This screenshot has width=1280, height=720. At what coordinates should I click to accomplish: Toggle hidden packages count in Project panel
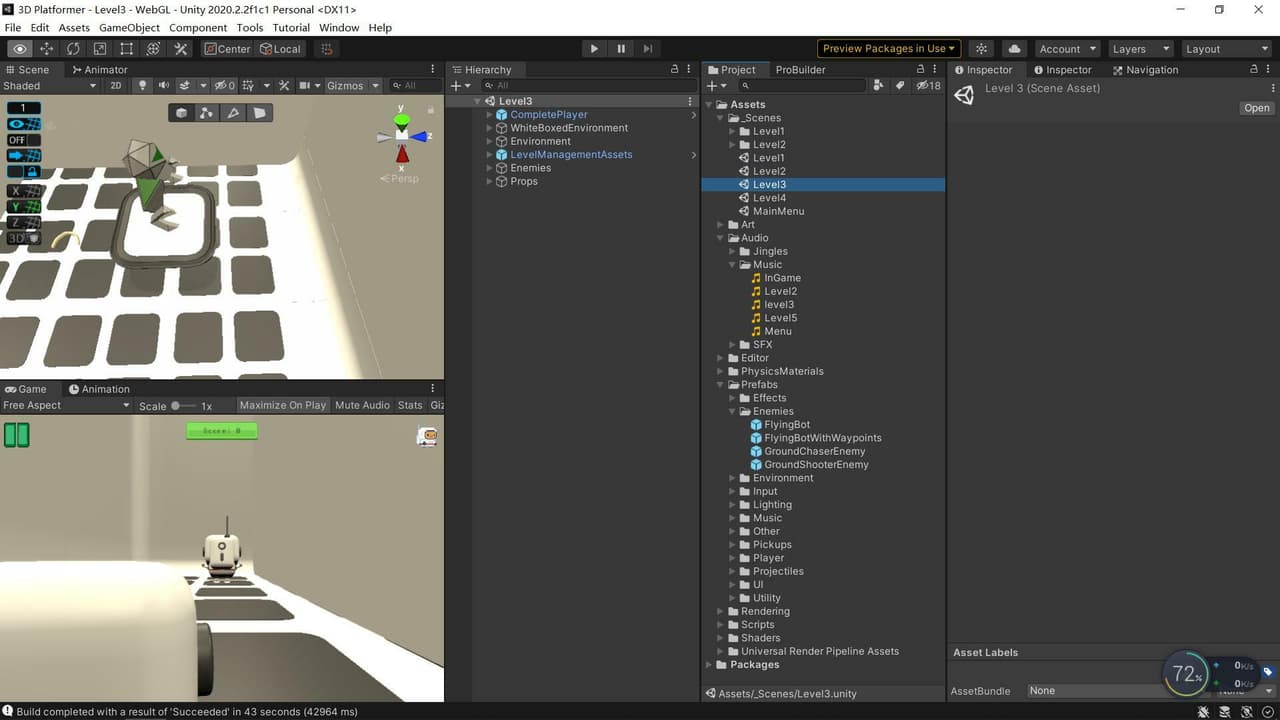[929, 85]
